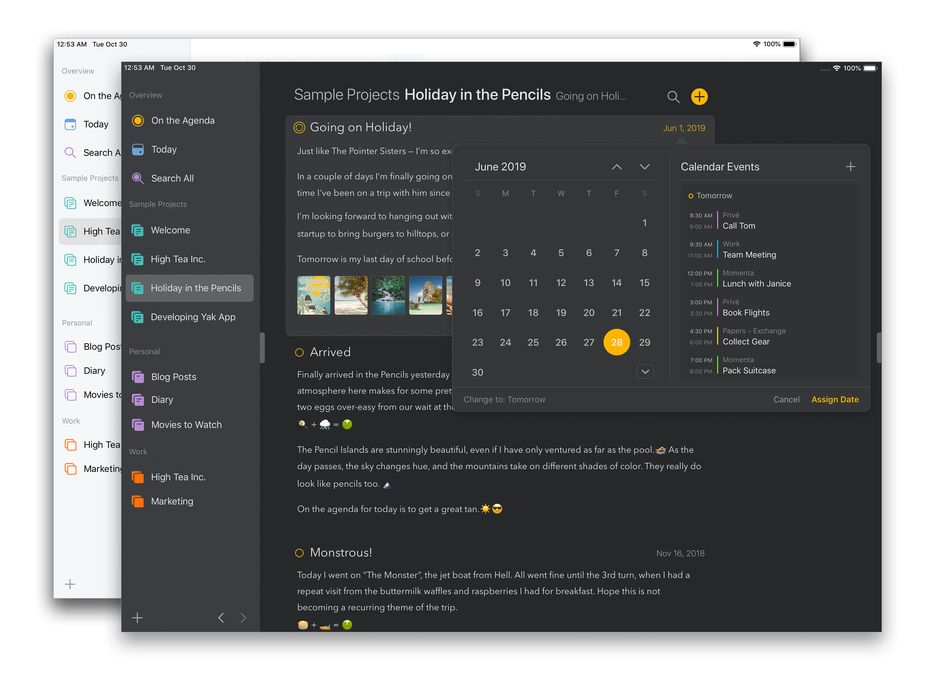Image resolution: width=934 pixels, height=700 pixels.
Task: Toggle agenda circle on Going on Holiday note
Action: coord(299,127)
